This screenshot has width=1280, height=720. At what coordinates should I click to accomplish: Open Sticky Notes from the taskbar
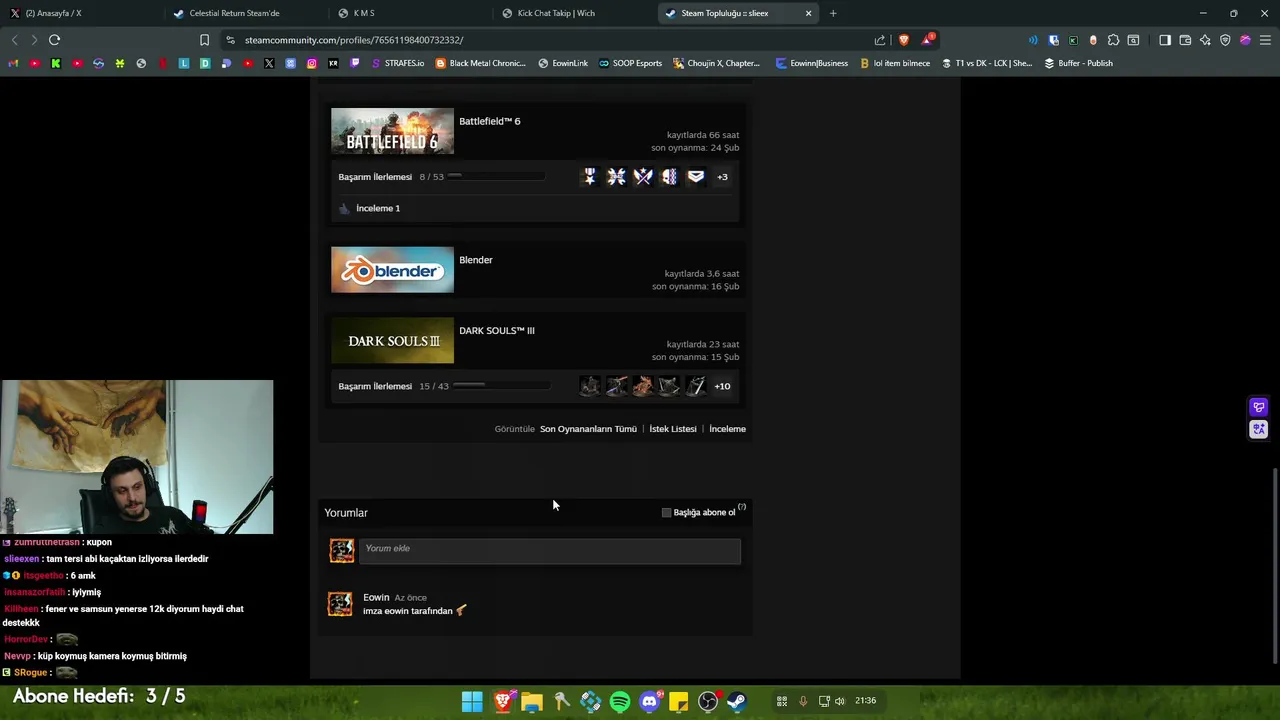[x=679, y=701]
